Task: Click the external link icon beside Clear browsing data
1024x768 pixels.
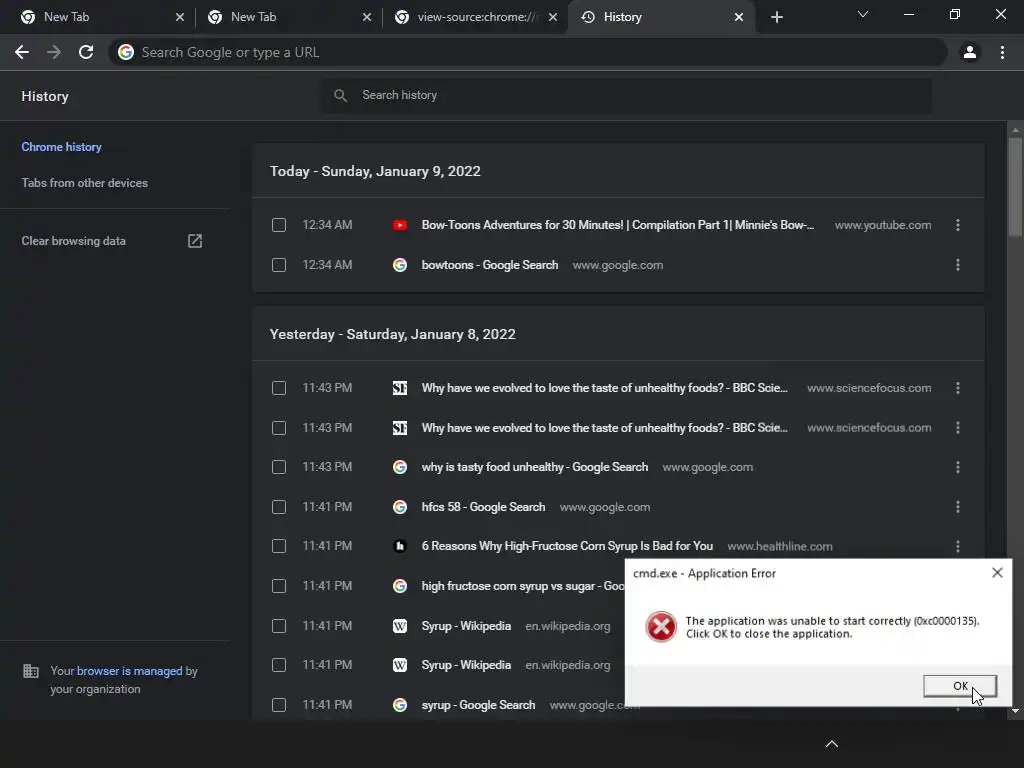Action: (x=195, y=241)
